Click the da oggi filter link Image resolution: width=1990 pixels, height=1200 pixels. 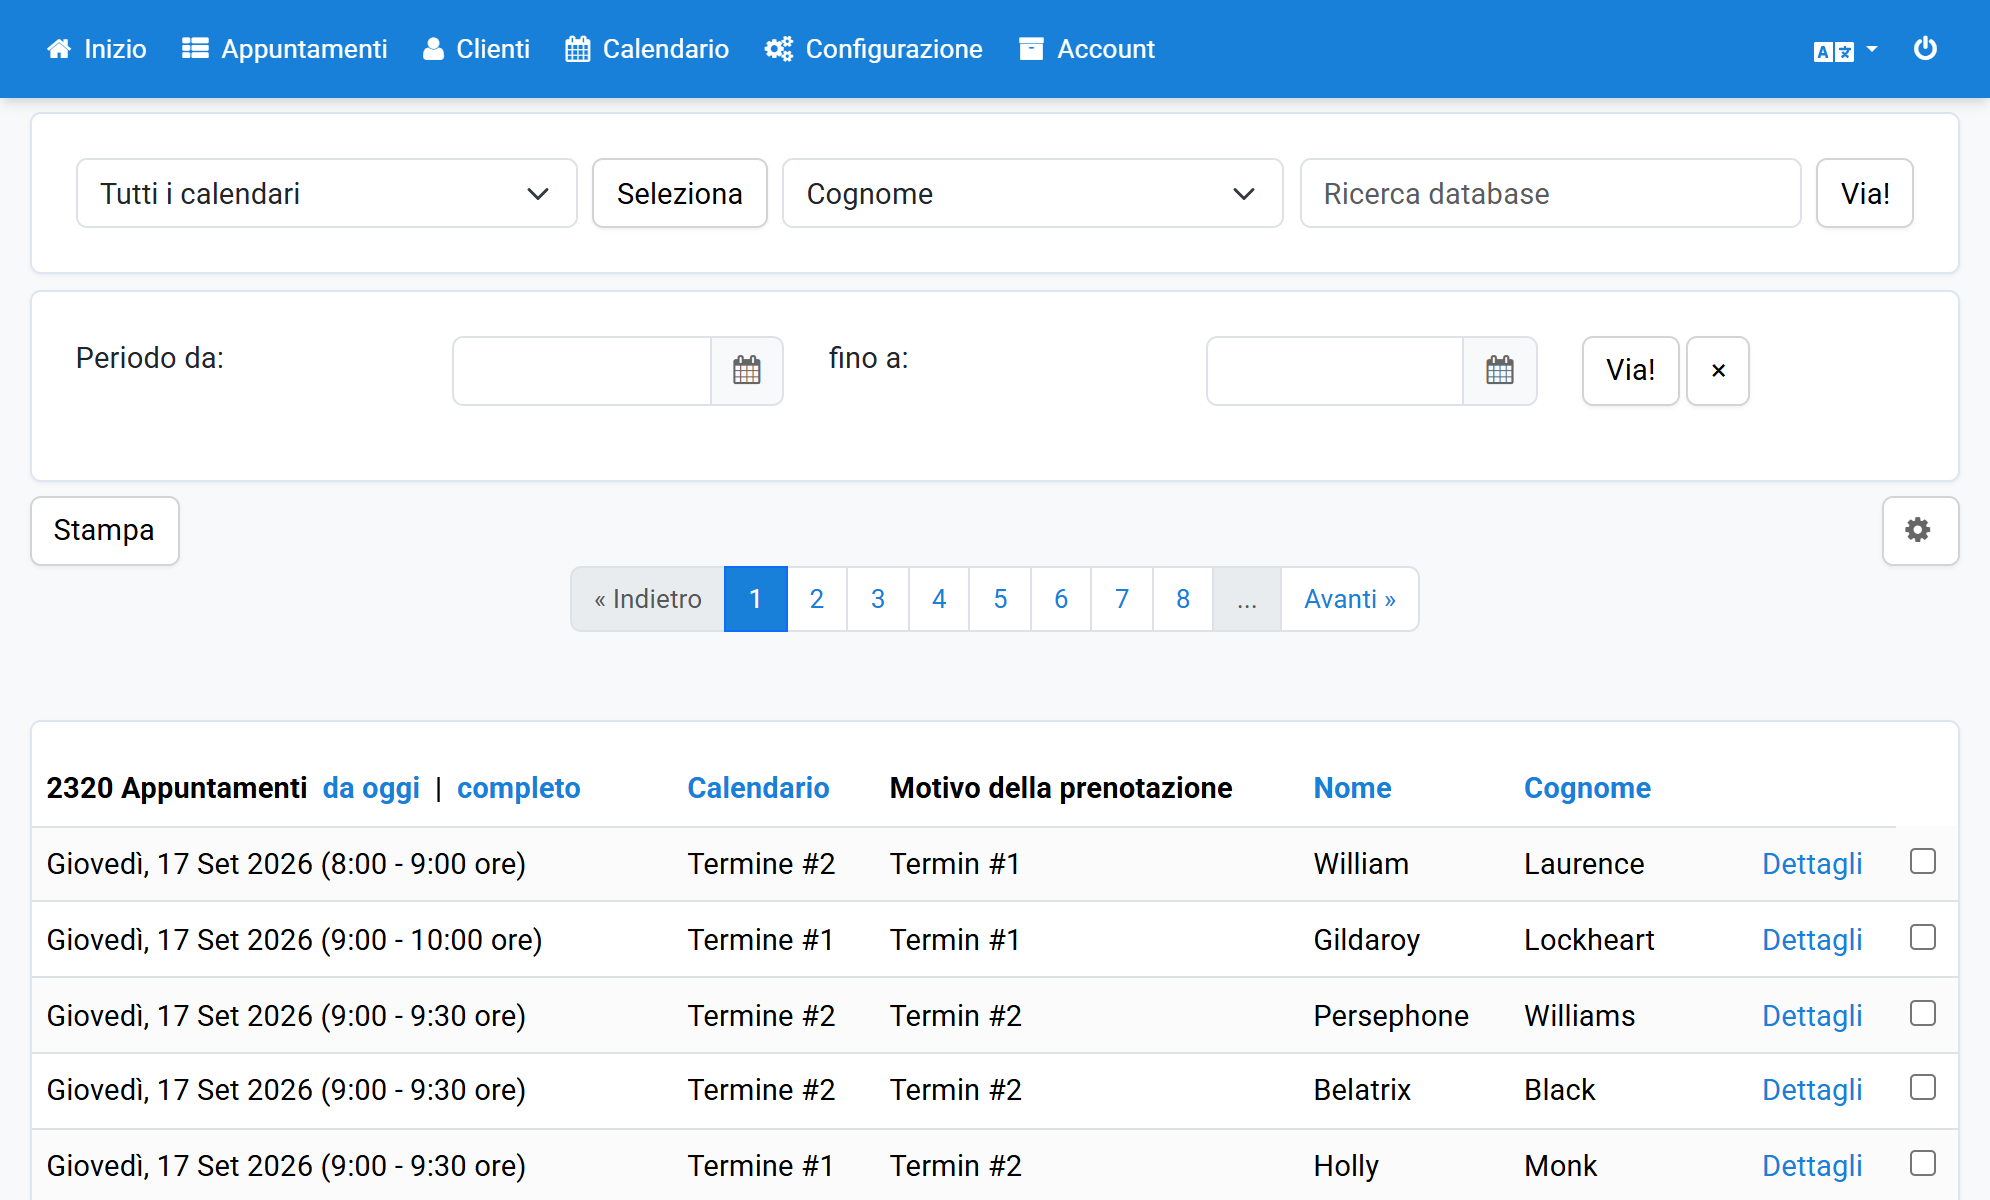(x=371, y=788)
